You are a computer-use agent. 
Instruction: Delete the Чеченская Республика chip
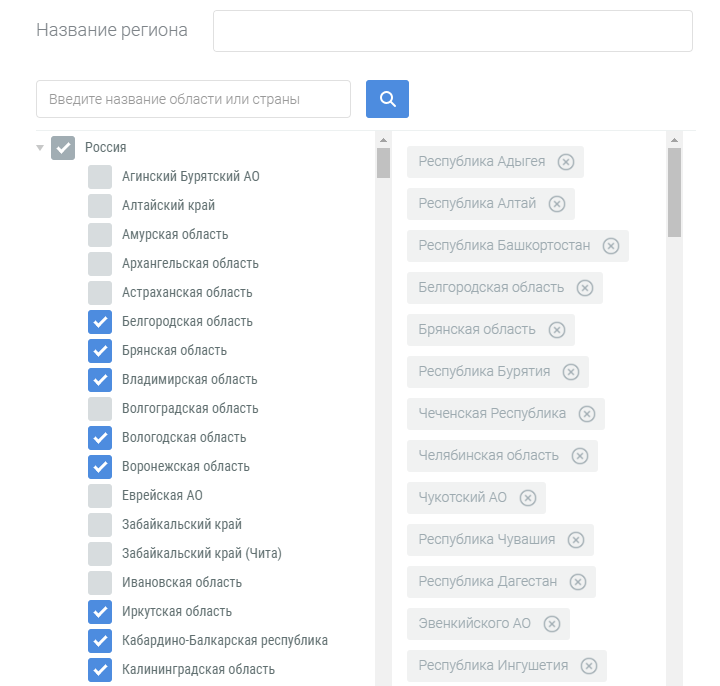click(x=586, y=414)
